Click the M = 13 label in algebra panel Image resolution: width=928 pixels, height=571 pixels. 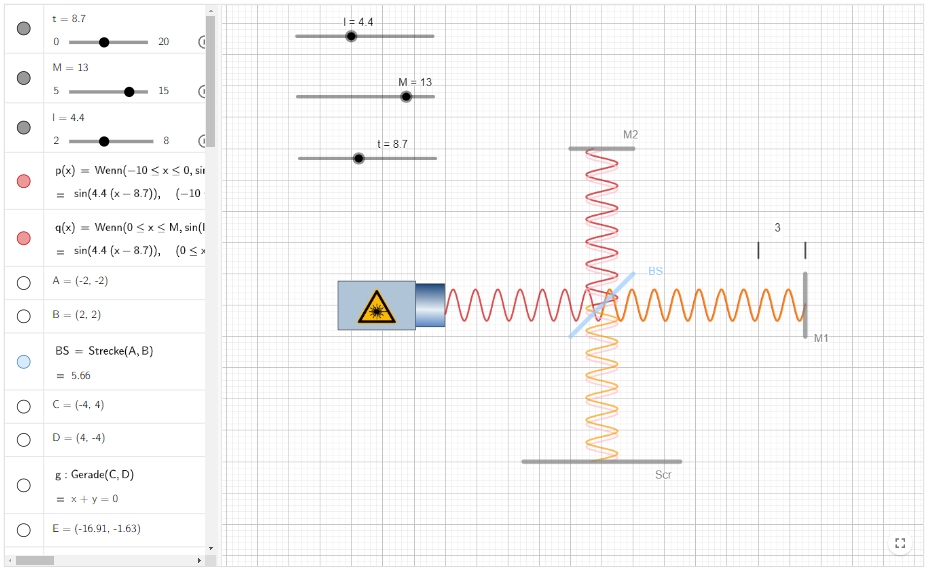[70, 68]
